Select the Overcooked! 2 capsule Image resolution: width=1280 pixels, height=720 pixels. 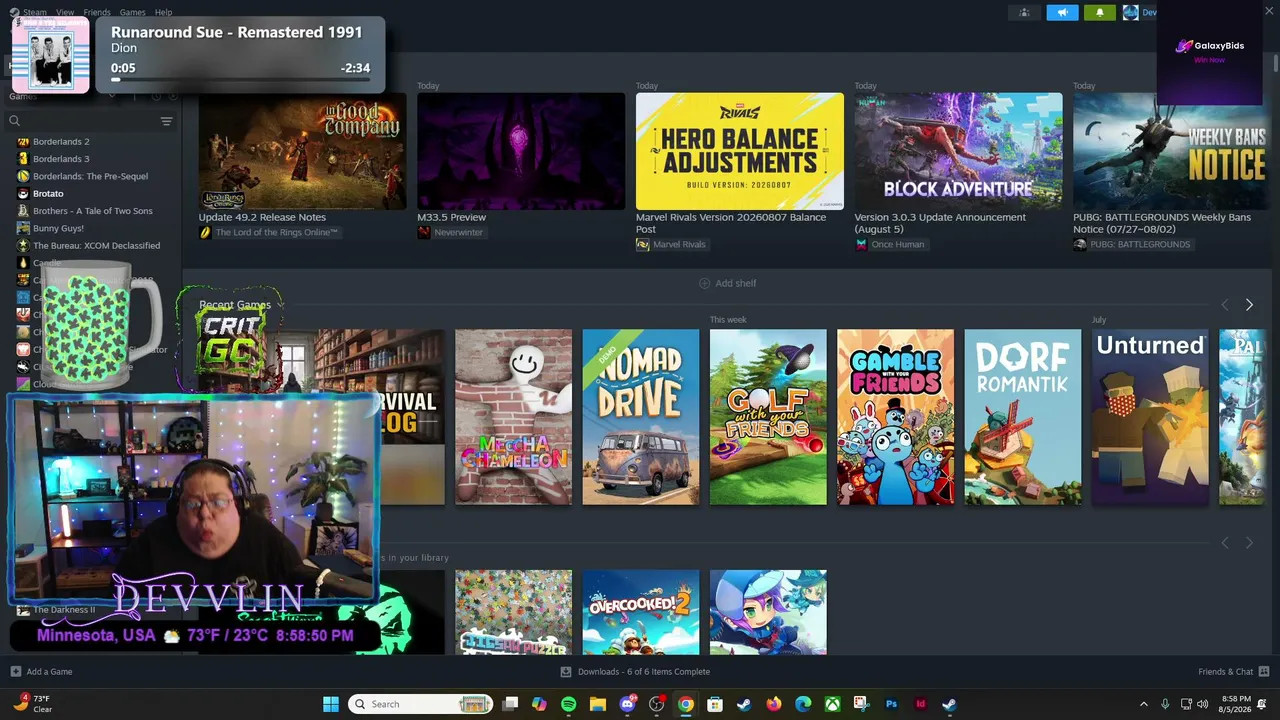[x=641, y=612]
